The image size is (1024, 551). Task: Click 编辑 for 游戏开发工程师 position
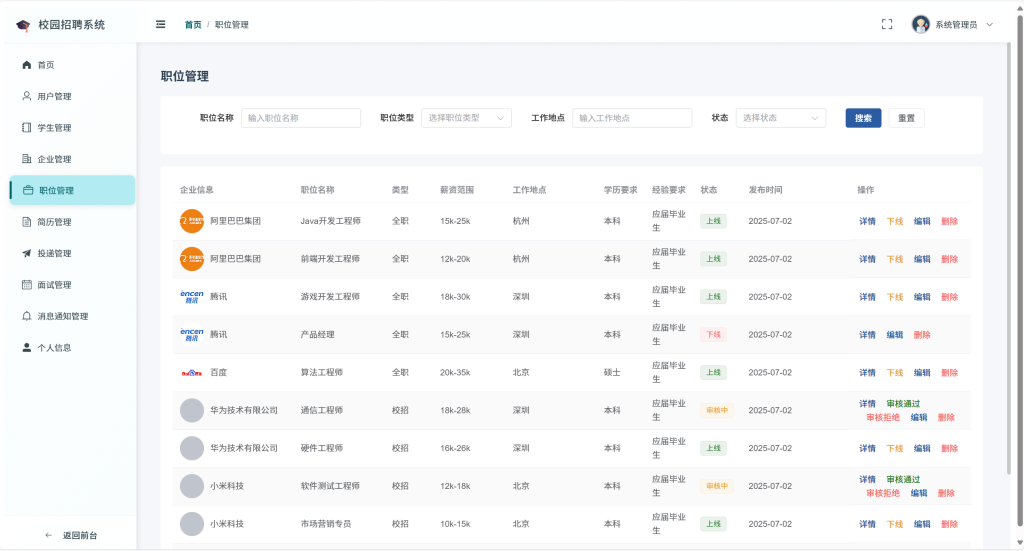pyautogui.click(x=922, y=297)
